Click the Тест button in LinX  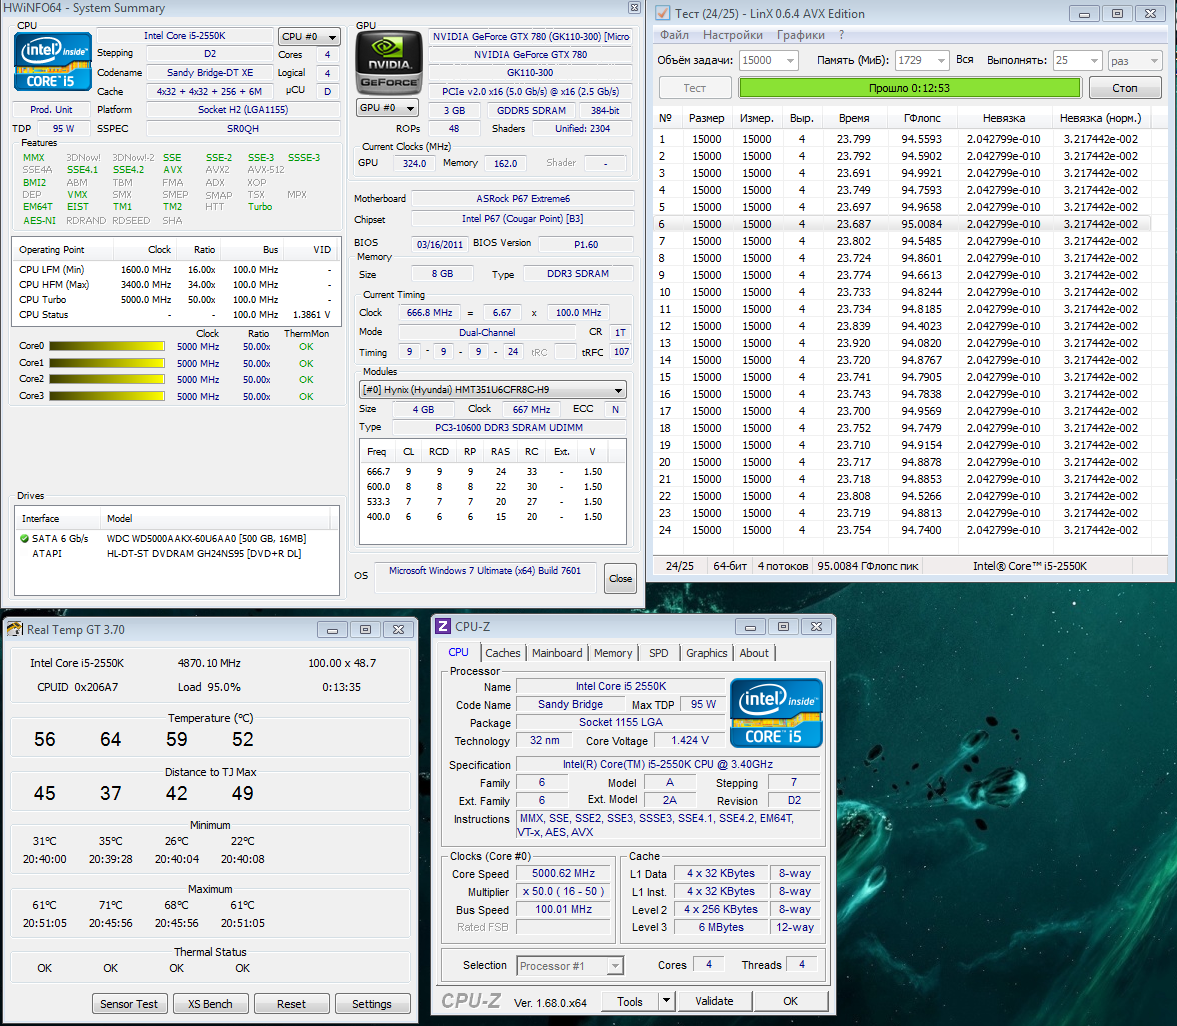(694, 88)
